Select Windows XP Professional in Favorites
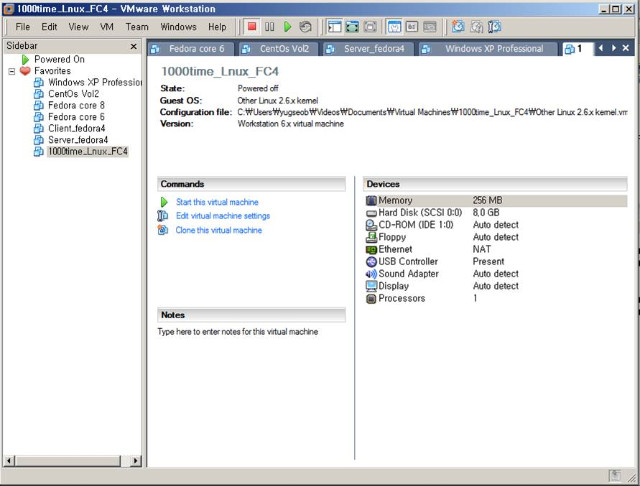640x486 pixels. 95,82
